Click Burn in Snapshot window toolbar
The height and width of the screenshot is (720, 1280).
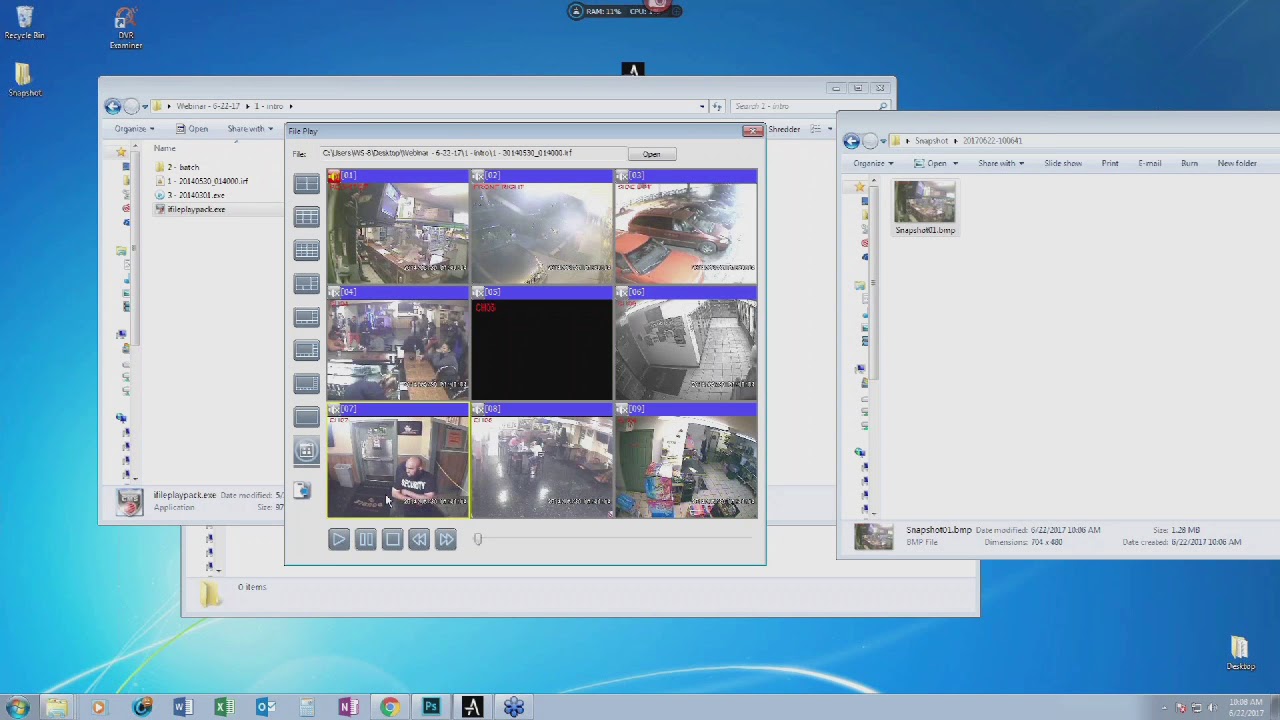(x=1189, y=163)
